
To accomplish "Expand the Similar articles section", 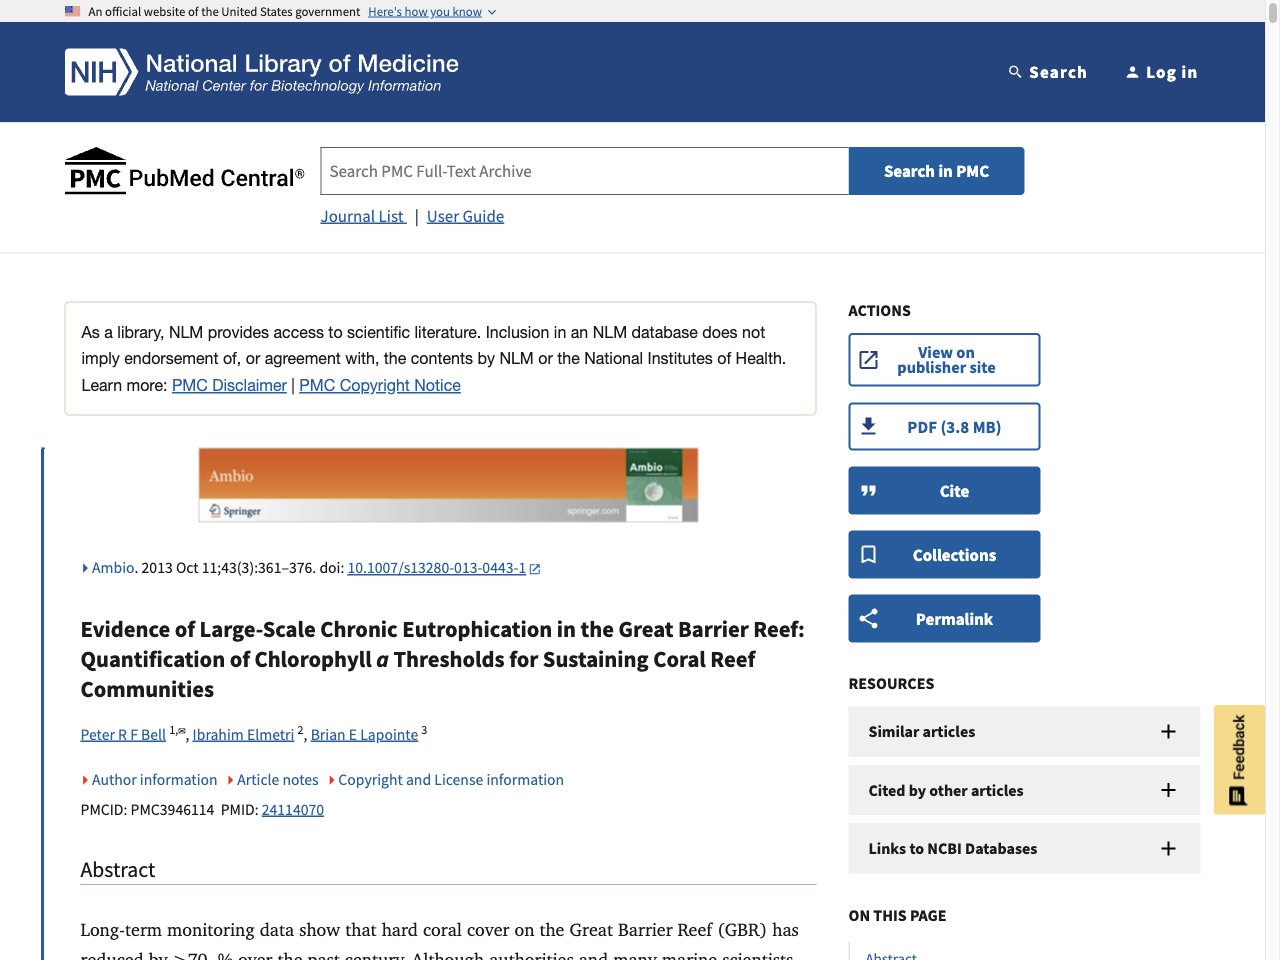I will click(x=1168, y=731).
